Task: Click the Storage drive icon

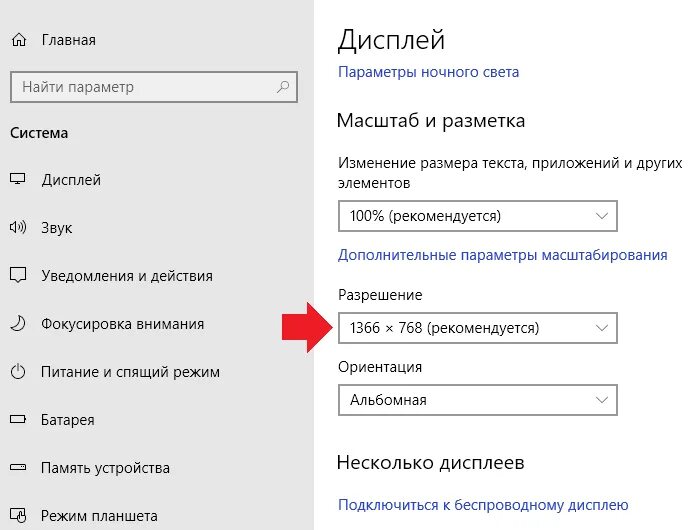Action: click(18, 467)
